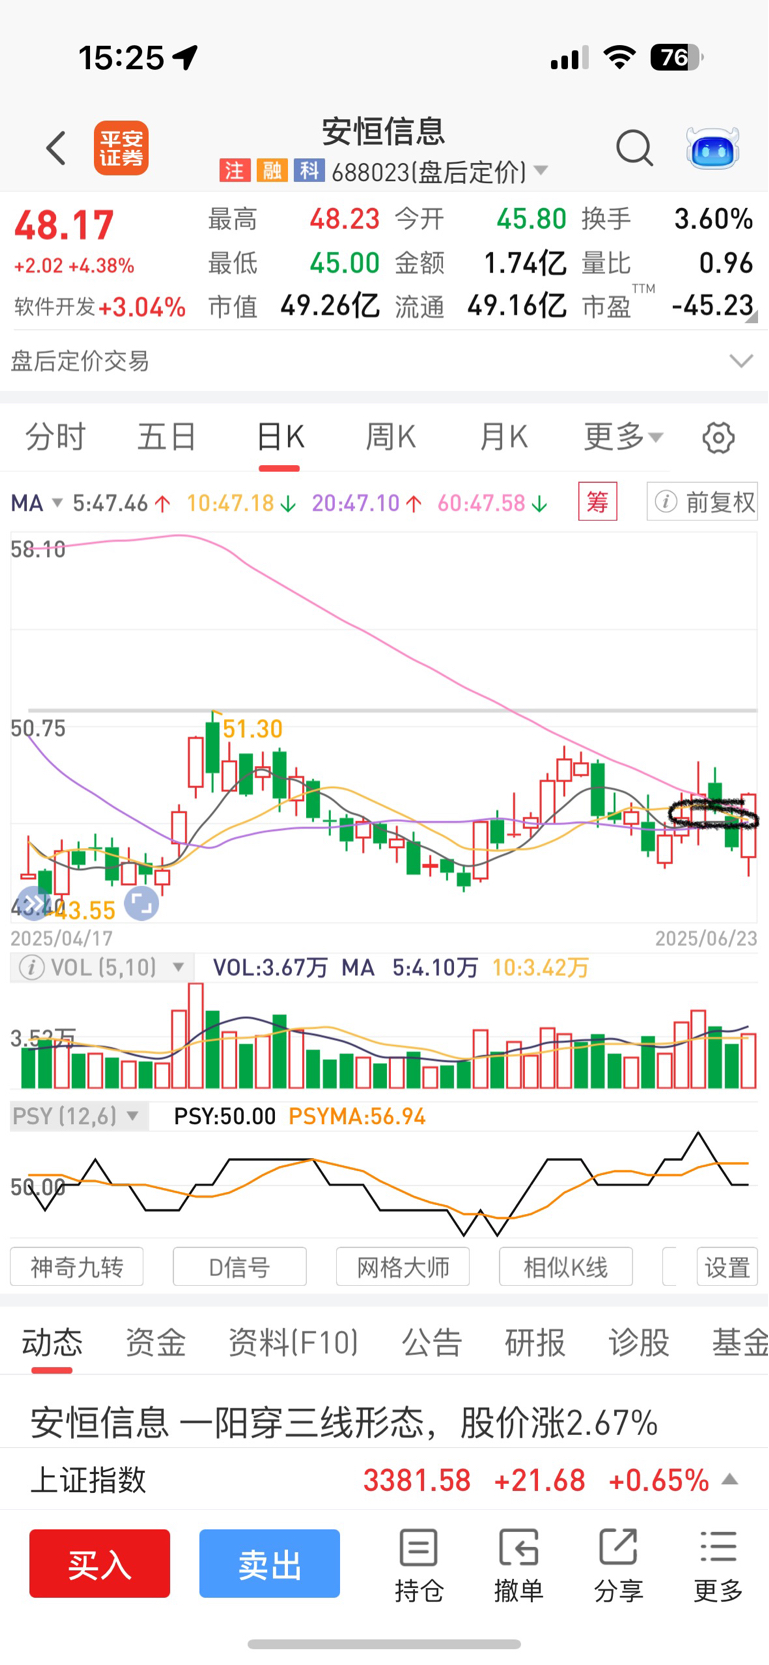Tap the 设置 indicator settings button
Image resolution: width=769 pixels, height=1665 pixels.
(x=727, y=1267)
